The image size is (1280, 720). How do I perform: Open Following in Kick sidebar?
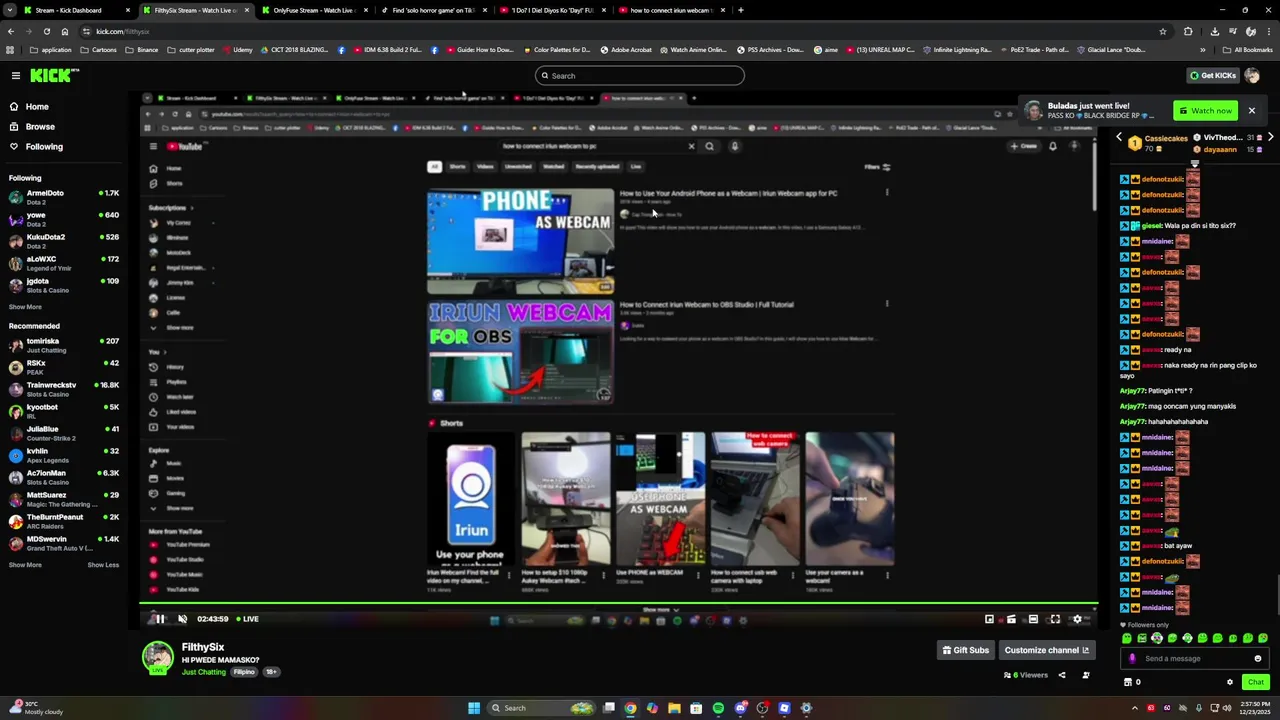(44, 147)
